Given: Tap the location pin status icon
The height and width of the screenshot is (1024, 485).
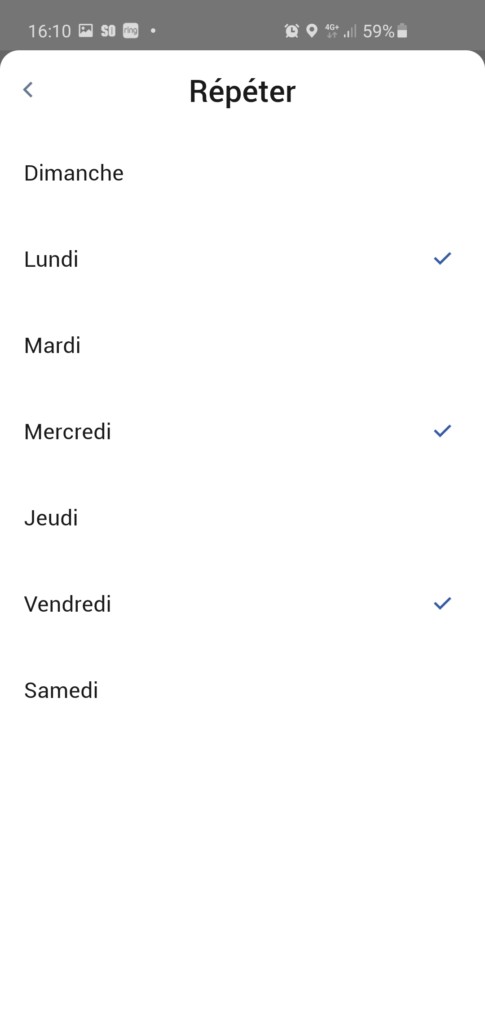Looking at the screenshot, I should point(311,31).
